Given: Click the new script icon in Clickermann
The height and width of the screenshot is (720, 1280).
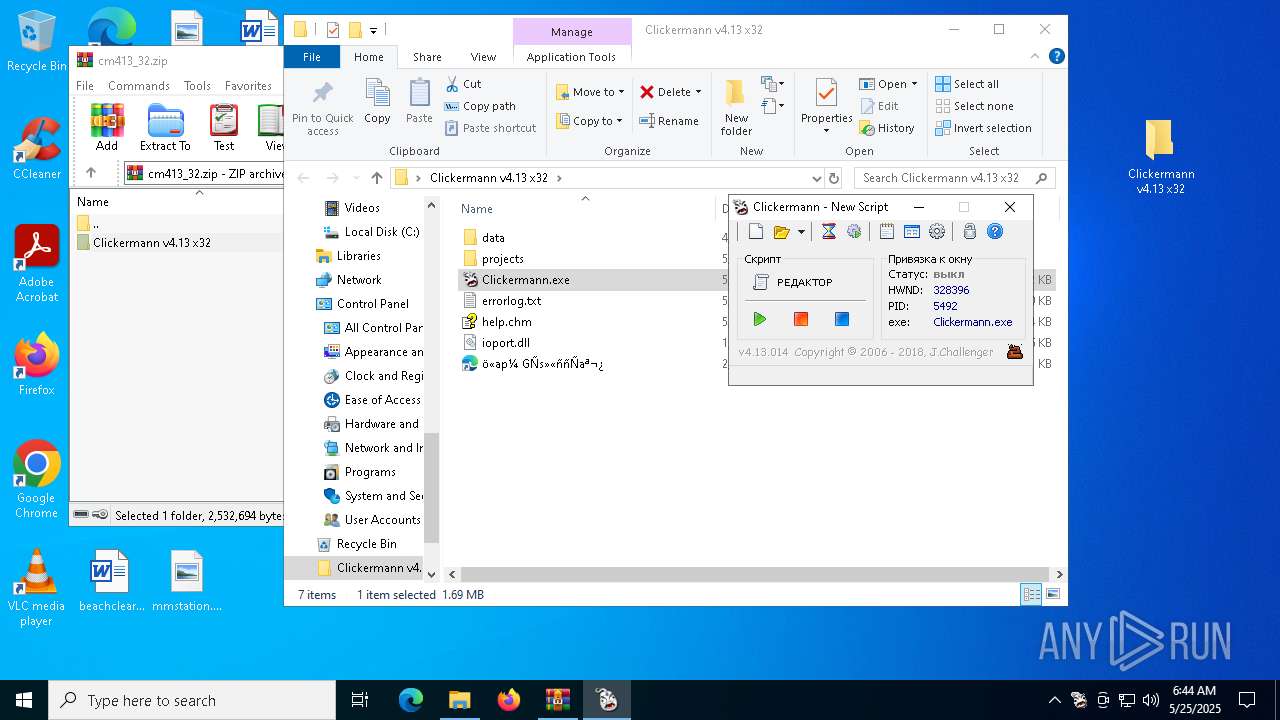Looking at the screenshot, I should click(x=756, y=232).
